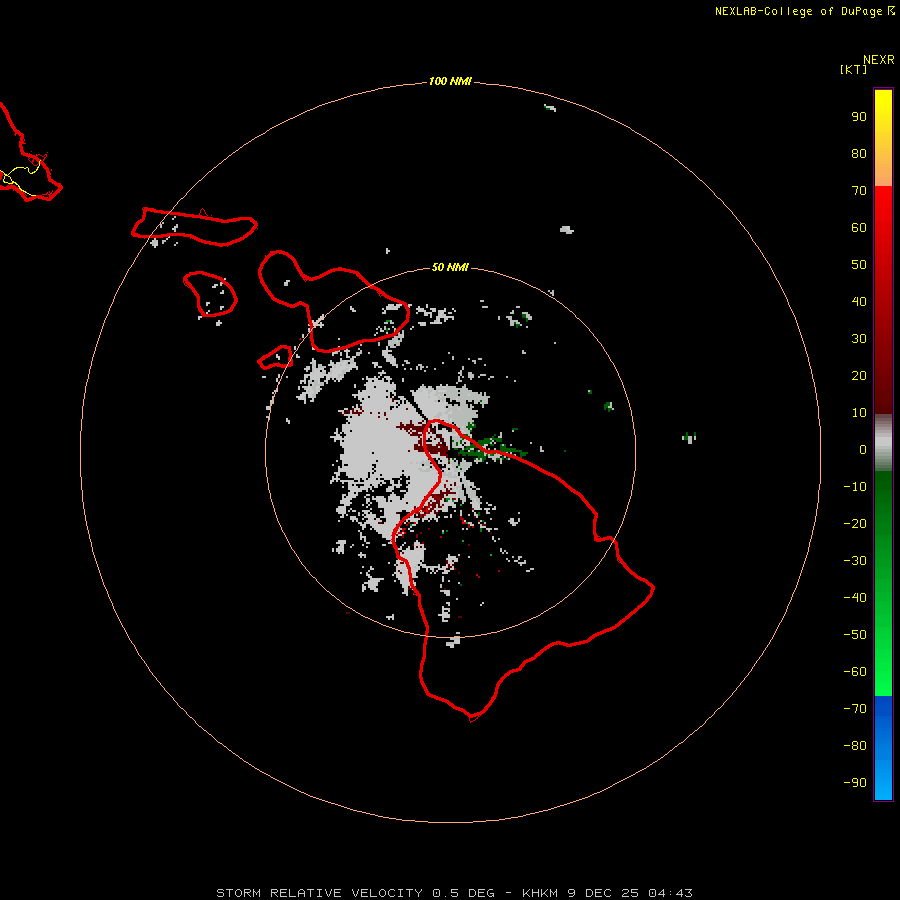Click the NEXR label above the scale

pyautogui.click(x=879, y=60)
